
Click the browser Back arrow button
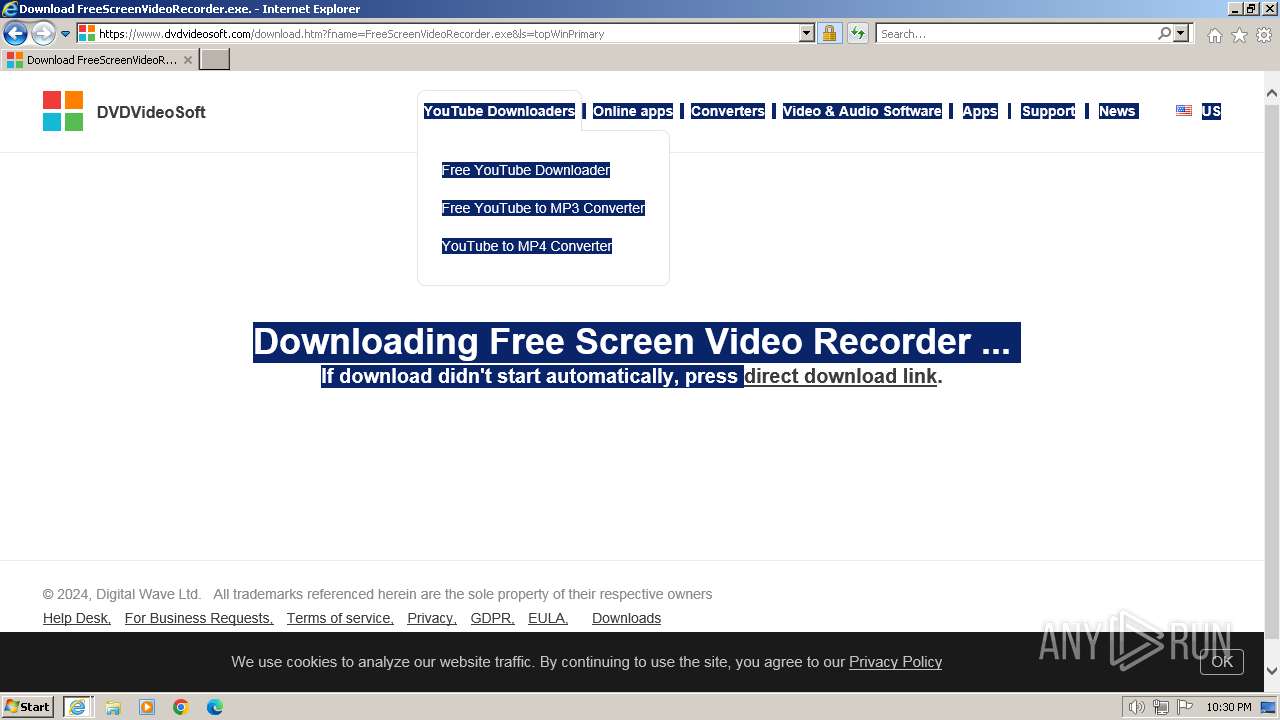tap(15, 33)
